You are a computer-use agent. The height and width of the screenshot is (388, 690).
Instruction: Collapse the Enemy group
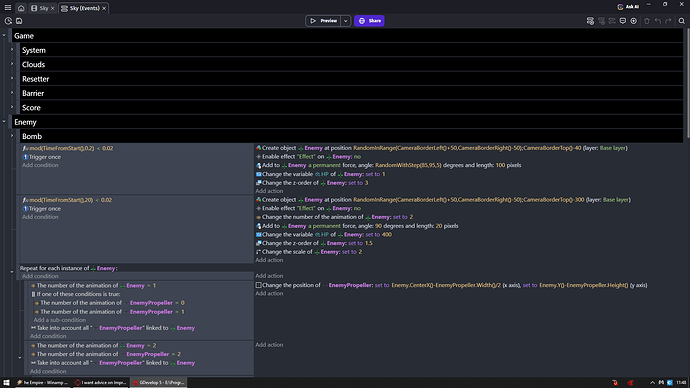coord(4,121)
